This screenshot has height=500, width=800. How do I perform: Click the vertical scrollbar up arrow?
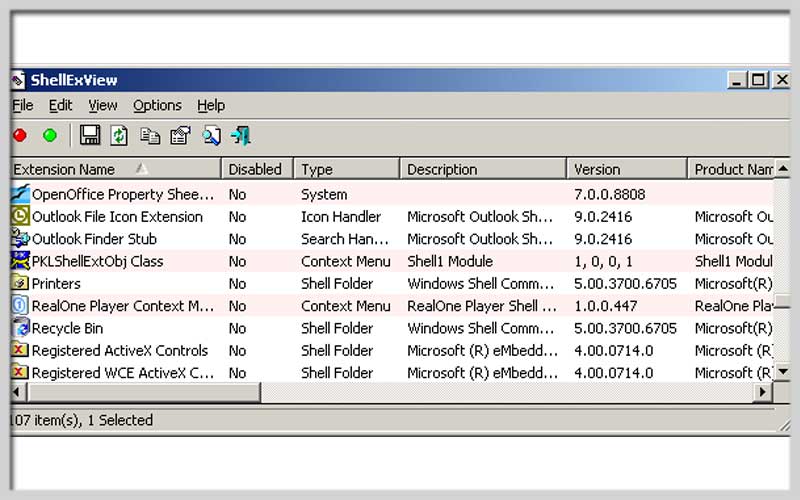(x=783, y=168)
